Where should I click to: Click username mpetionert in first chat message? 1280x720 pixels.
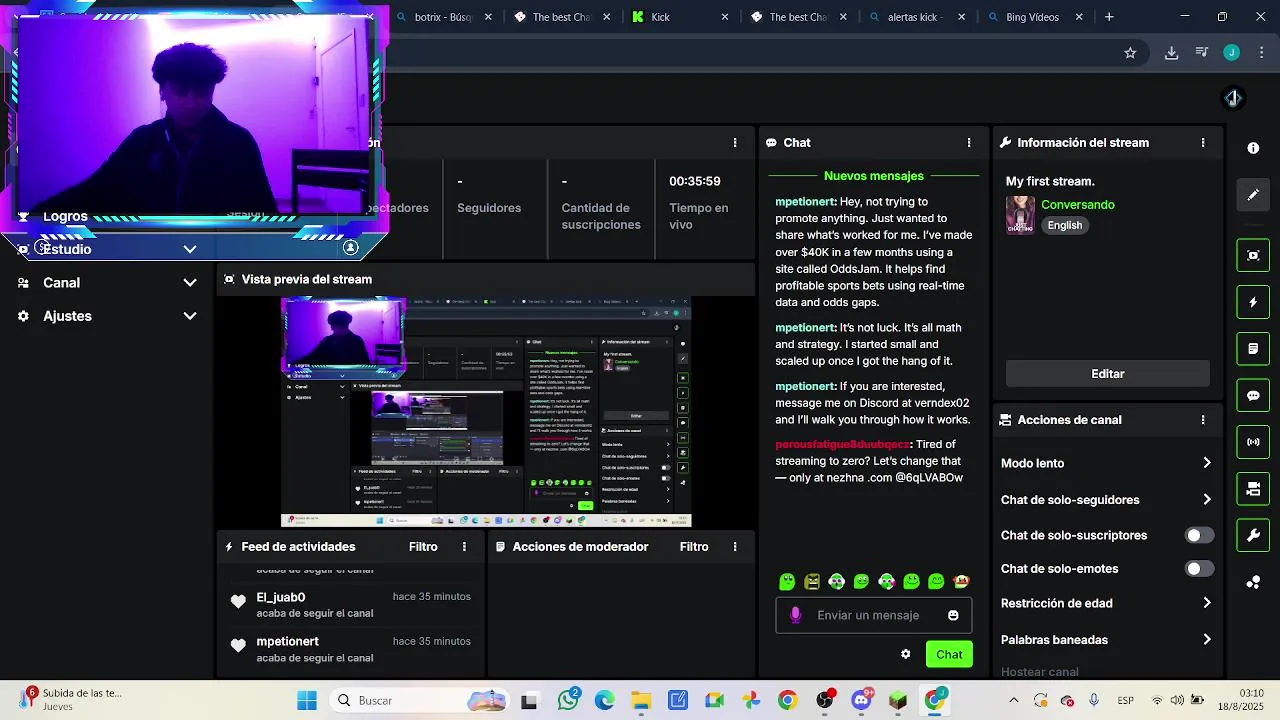[805, 202]
